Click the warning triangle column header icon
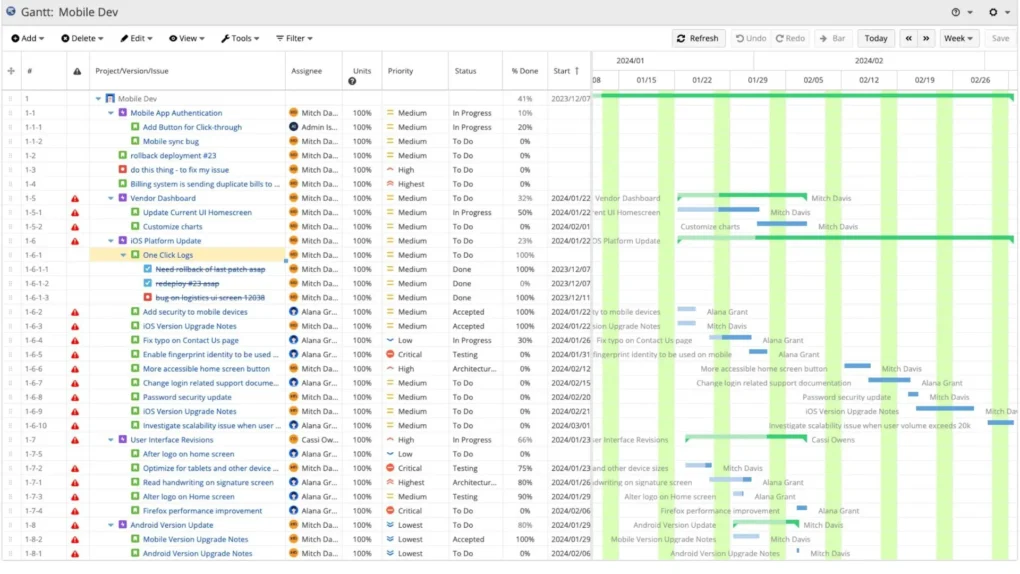The image size is (1020, 574). coord(77,71)
